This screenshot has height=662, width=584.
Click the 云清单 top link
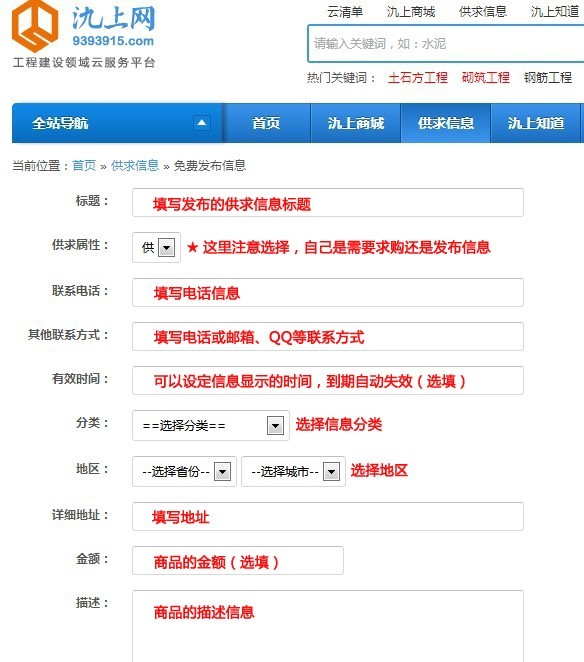coord(345,12)
